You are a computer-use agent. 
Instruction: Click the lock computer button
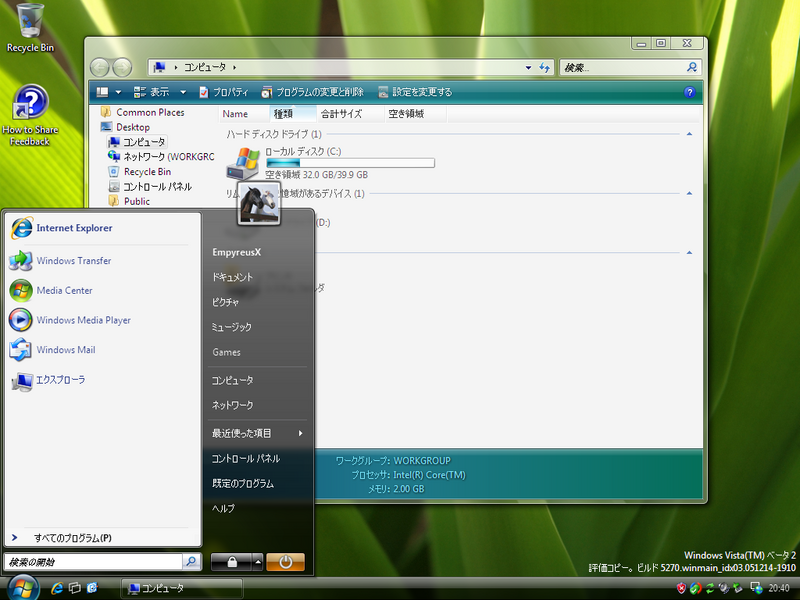click(x=231, y=562)
